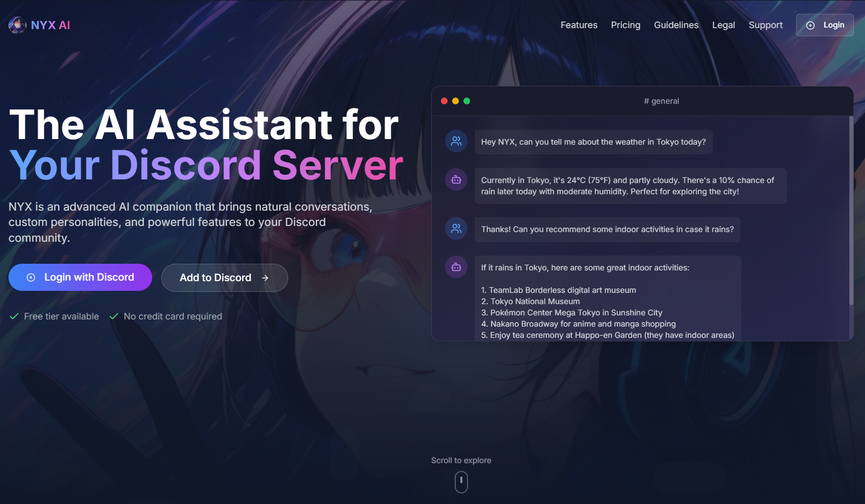The width and height of the screenshot is (865, 504).
Task: Click the green dot in chat window
Action: [x=467, y=101]
